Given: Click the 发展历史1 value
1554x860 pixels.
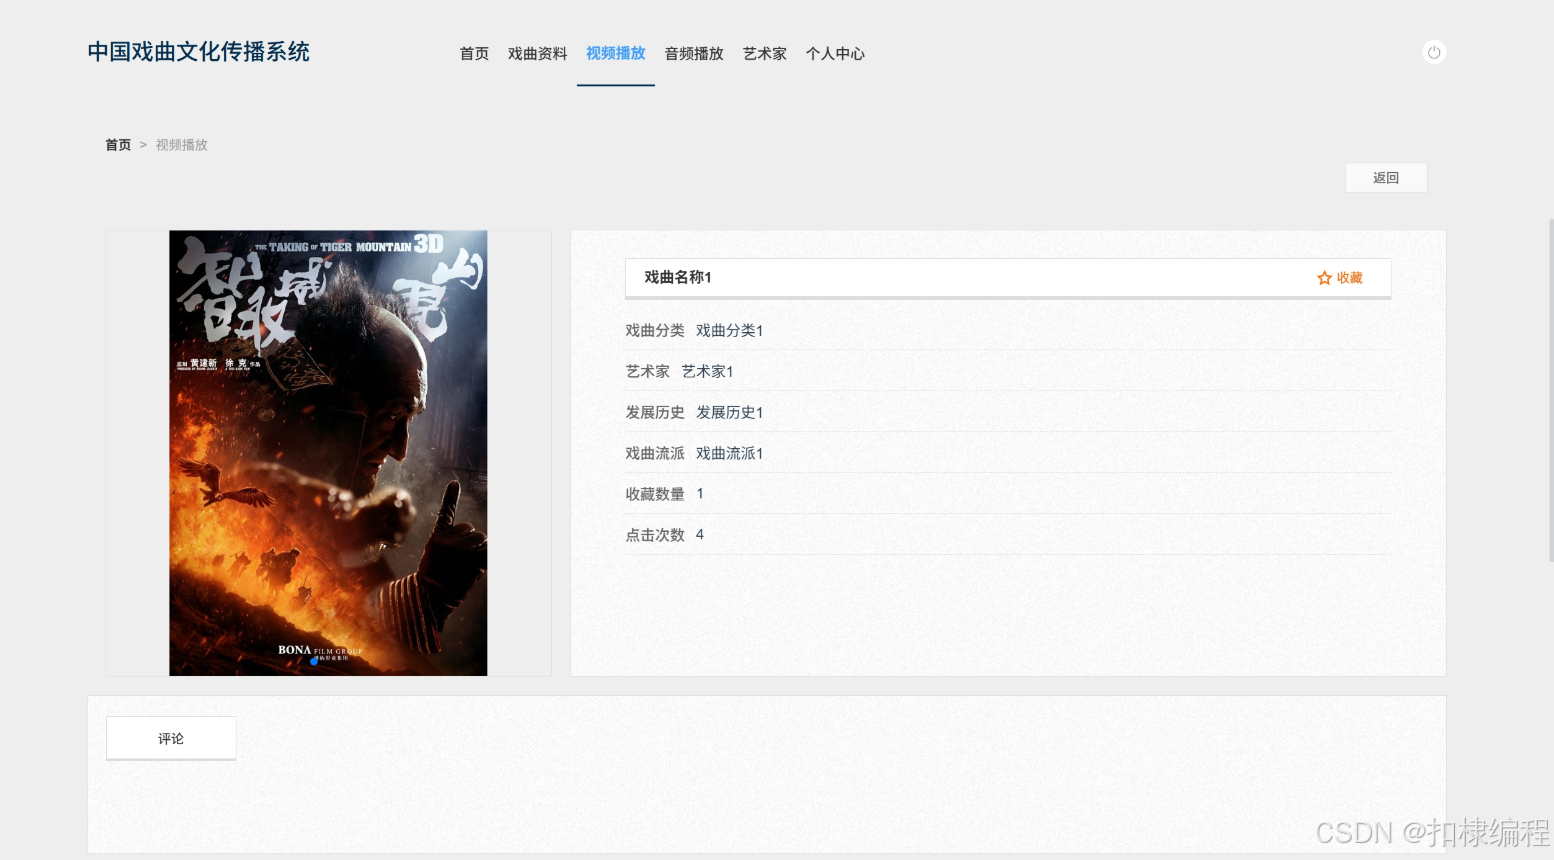Looking at the screenshot, I should click(x=730, y=413).
